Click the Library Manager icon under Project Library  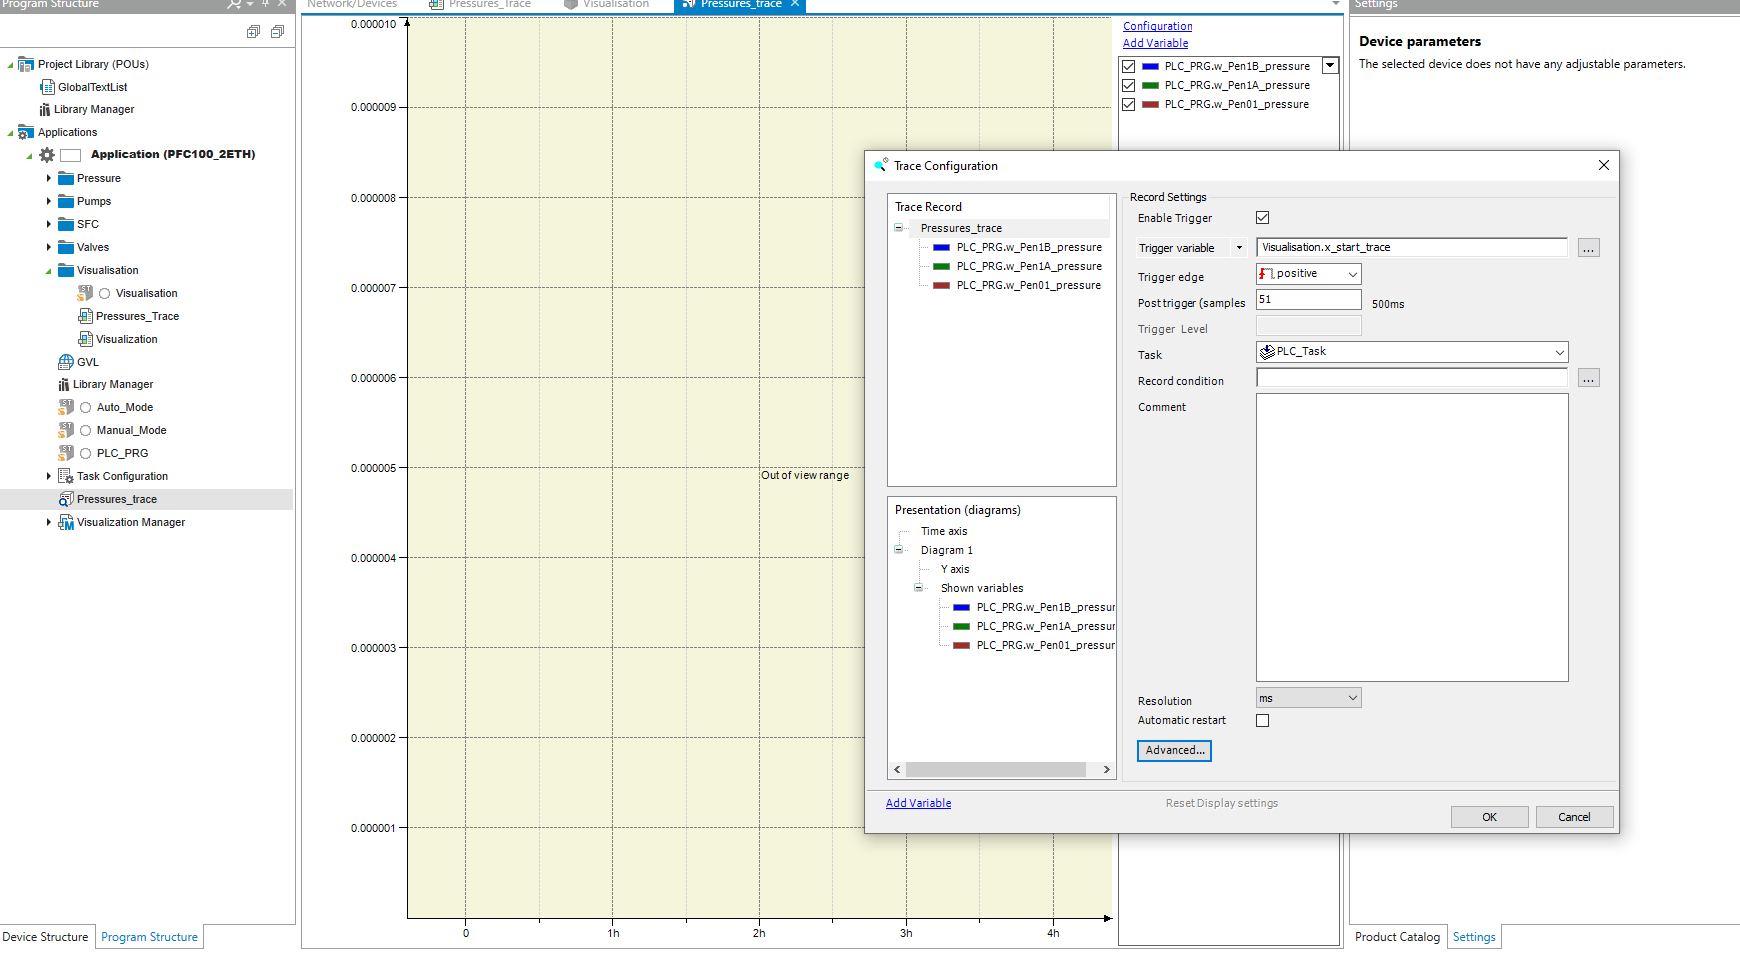[x=45, y=109]
